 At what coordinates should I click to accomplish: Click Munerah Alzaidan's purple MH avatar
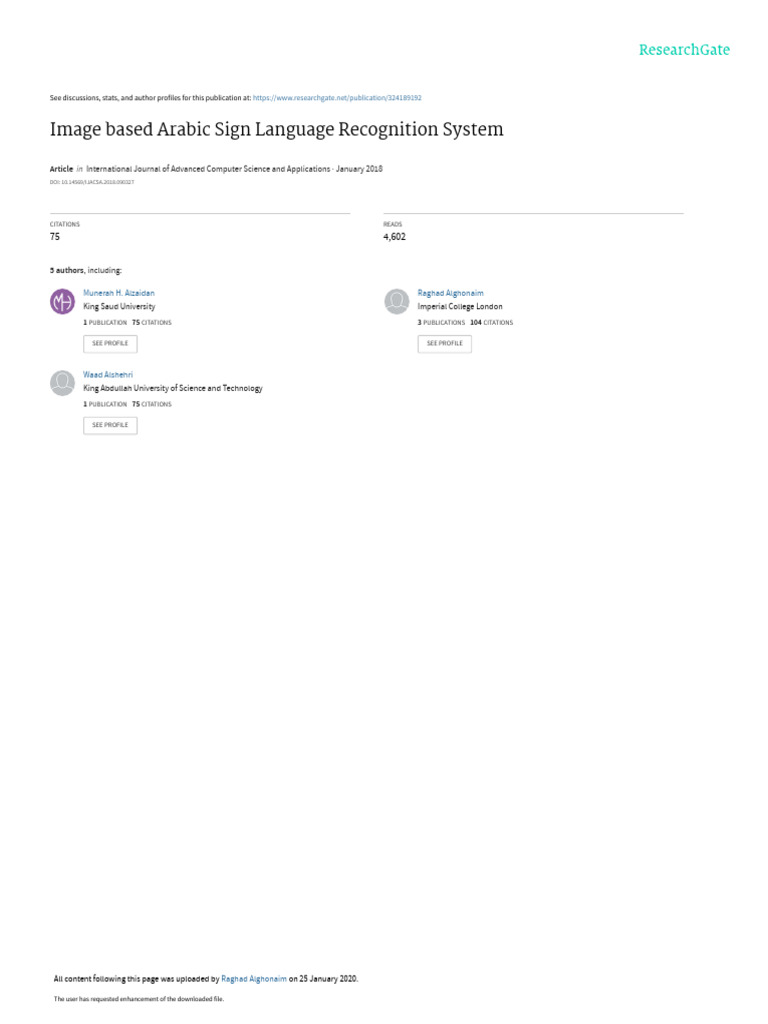click(63, 301)
